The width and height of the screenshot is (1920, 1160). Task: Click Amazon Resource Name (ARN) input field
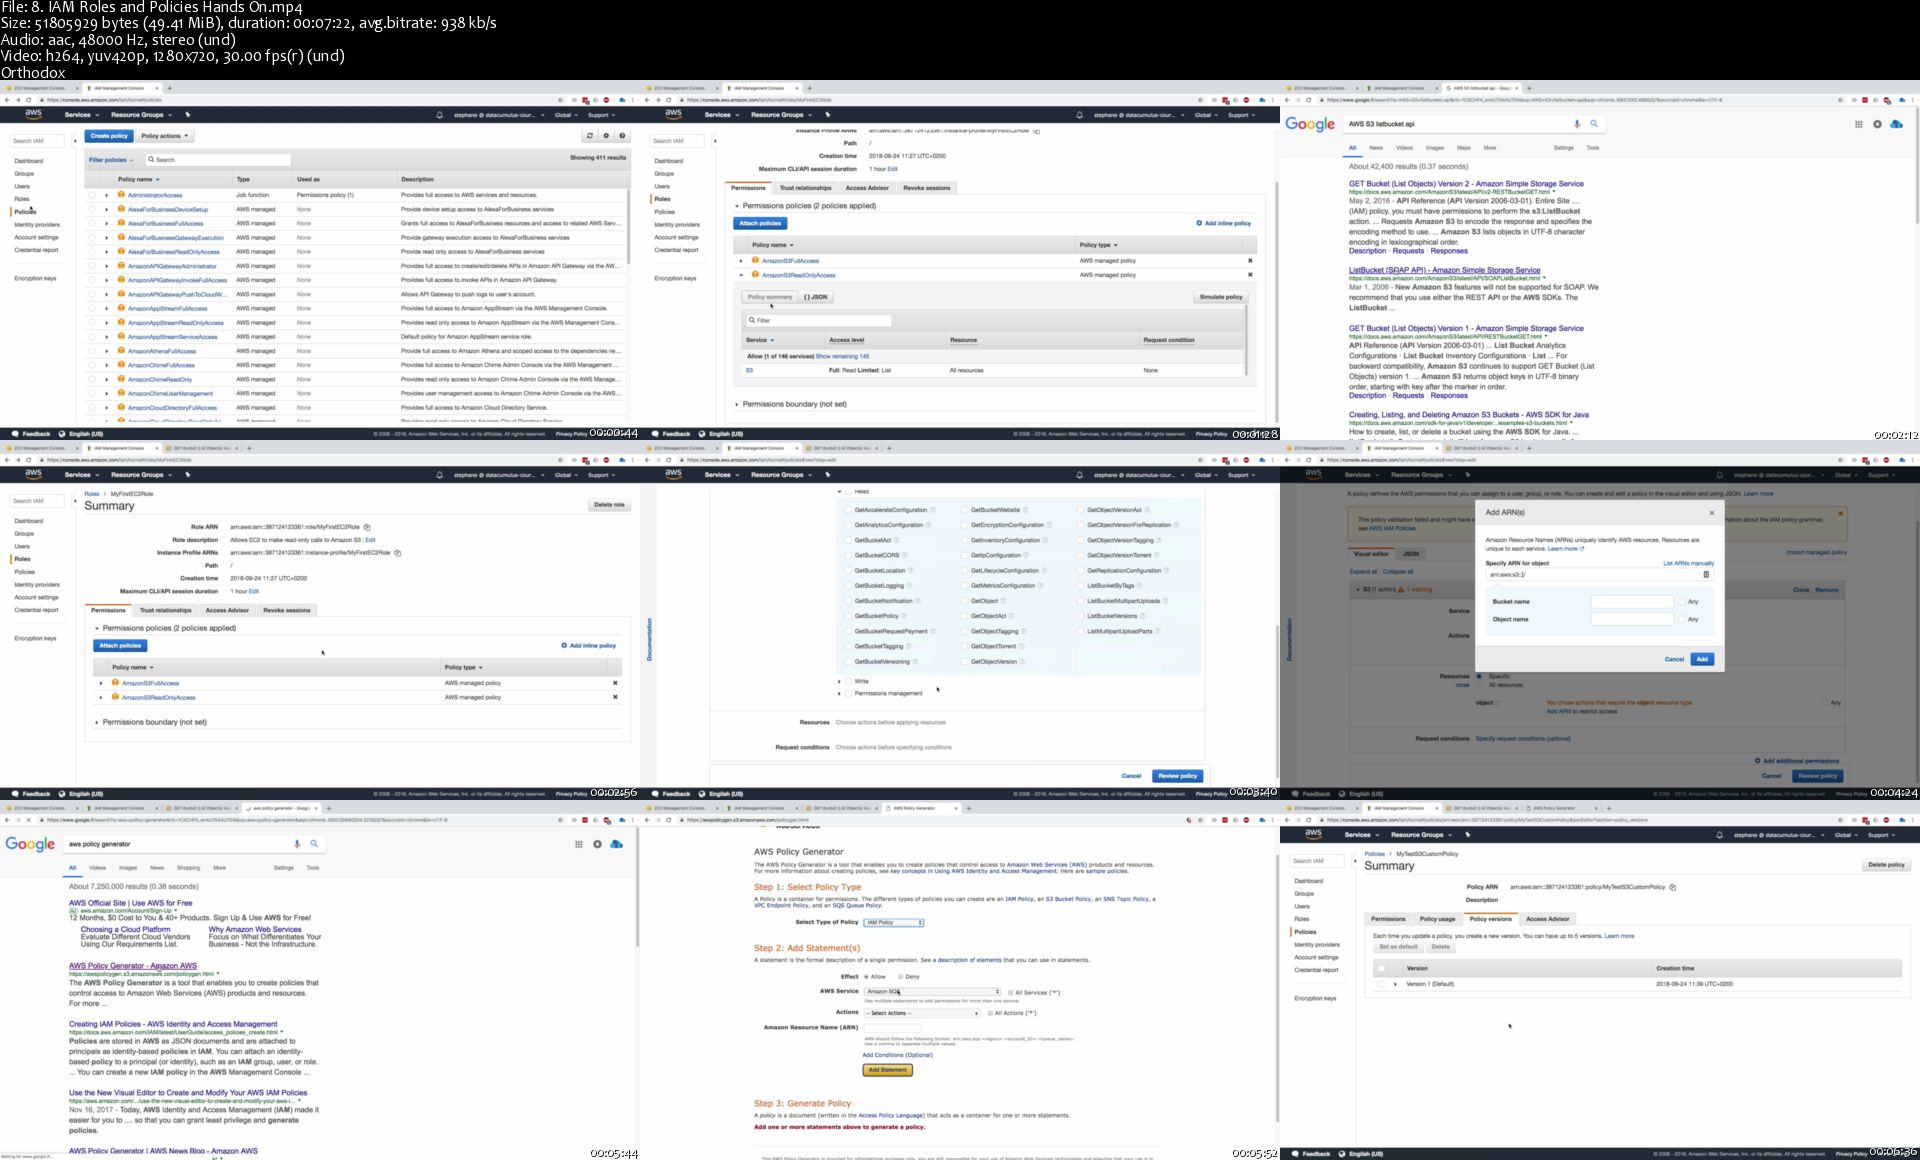[892, 1028]
